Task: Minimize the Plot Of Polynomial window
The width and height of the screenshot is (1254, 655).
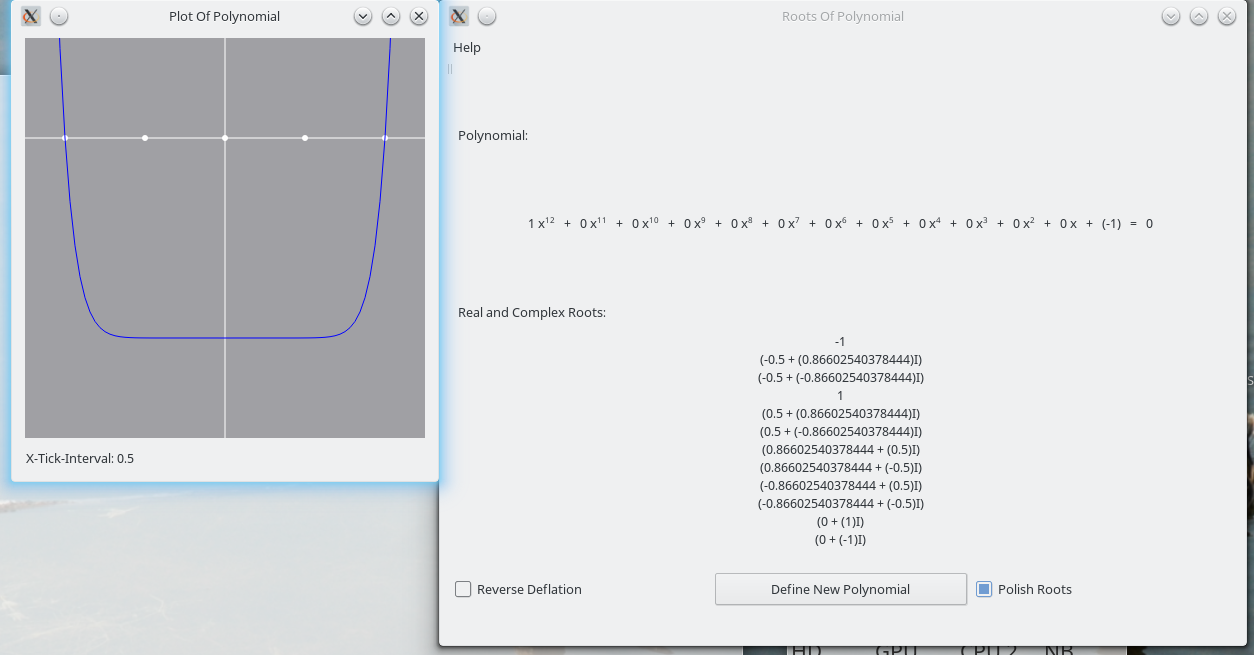Action: (x=363, y=16)
